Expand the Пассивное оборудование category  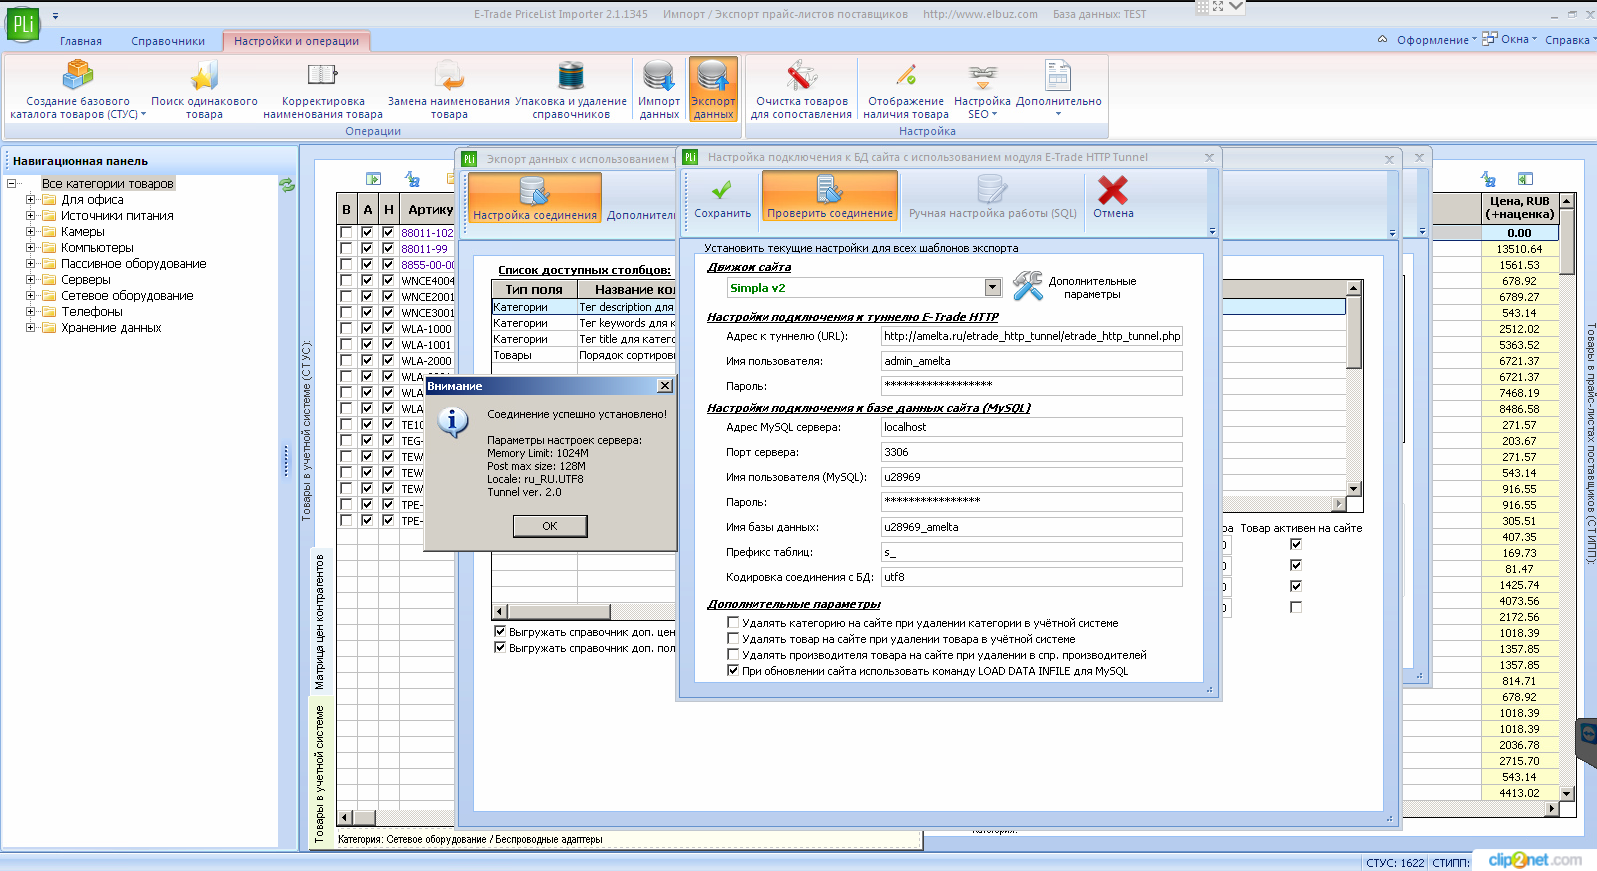pos(30,264)
